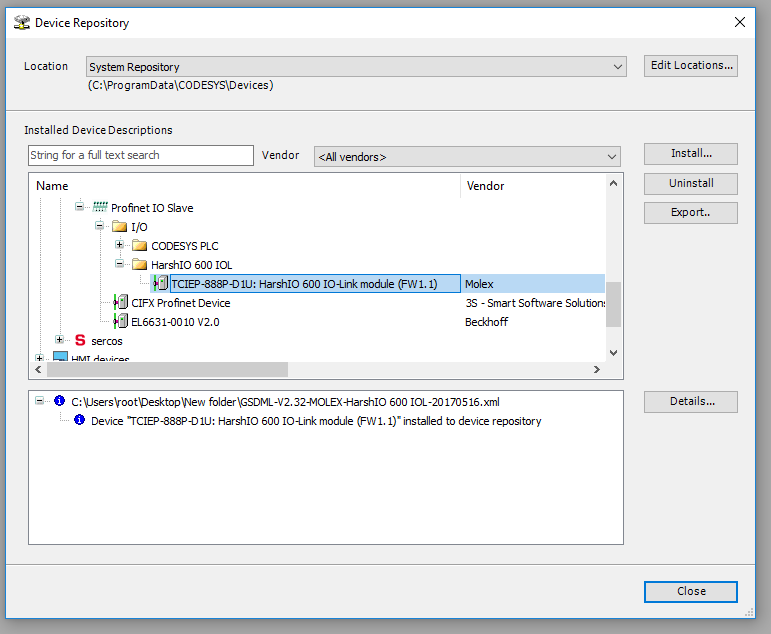This screenshot has width=771, height=634.
Task: Select the CODESYS PLC label
Action: 184,246
